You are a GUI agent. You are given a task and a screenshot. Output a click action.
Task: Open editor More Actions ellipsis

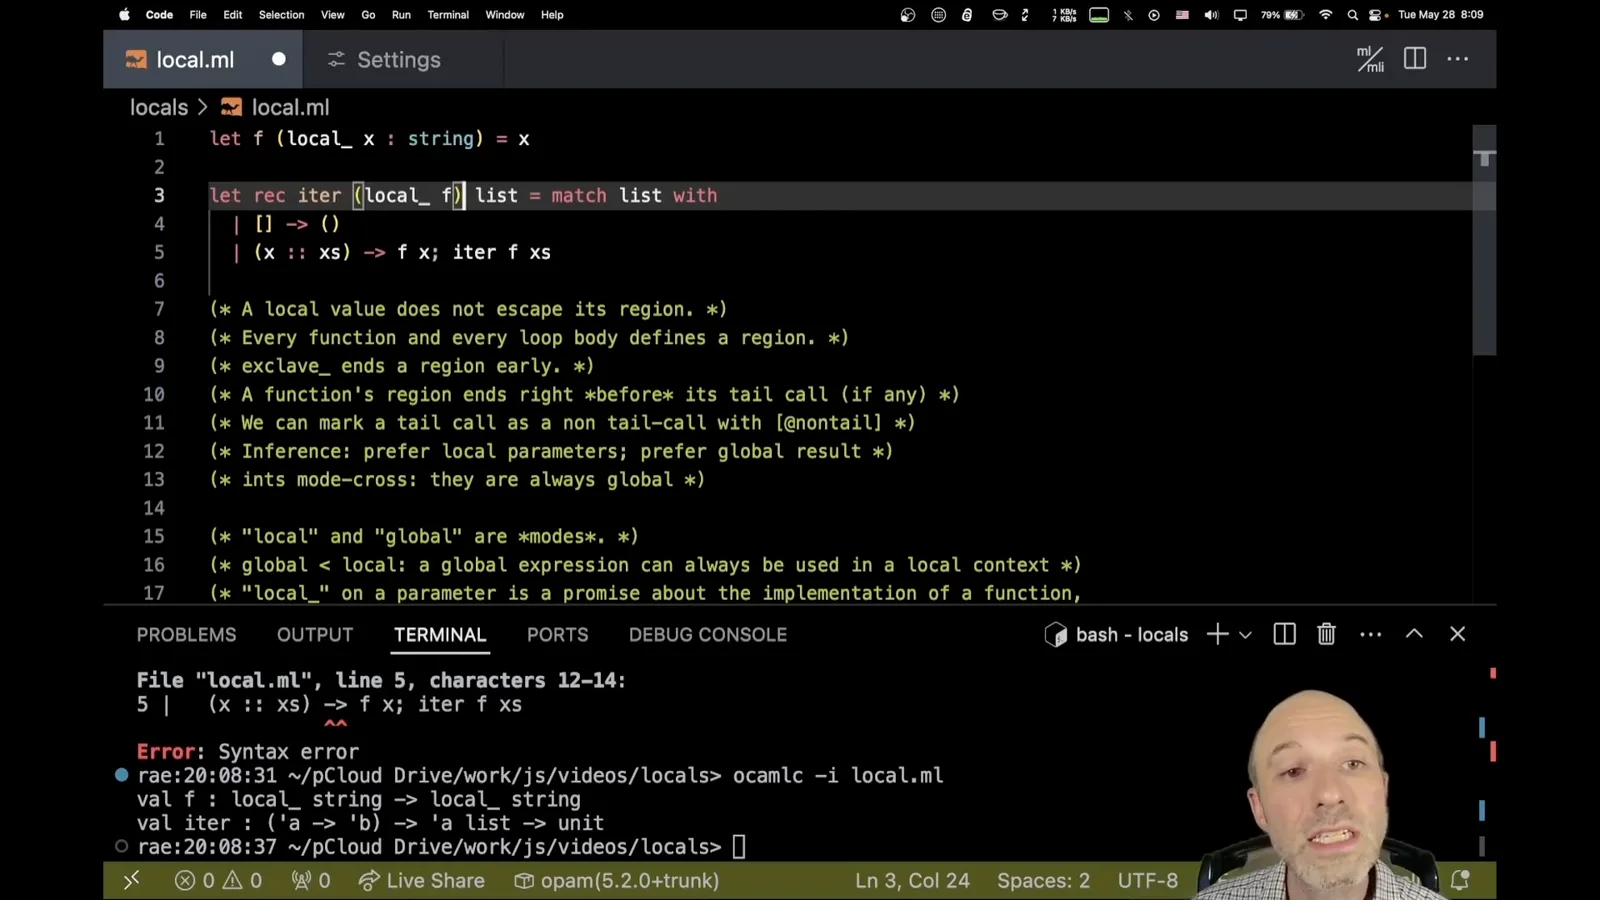point(1458,59)
